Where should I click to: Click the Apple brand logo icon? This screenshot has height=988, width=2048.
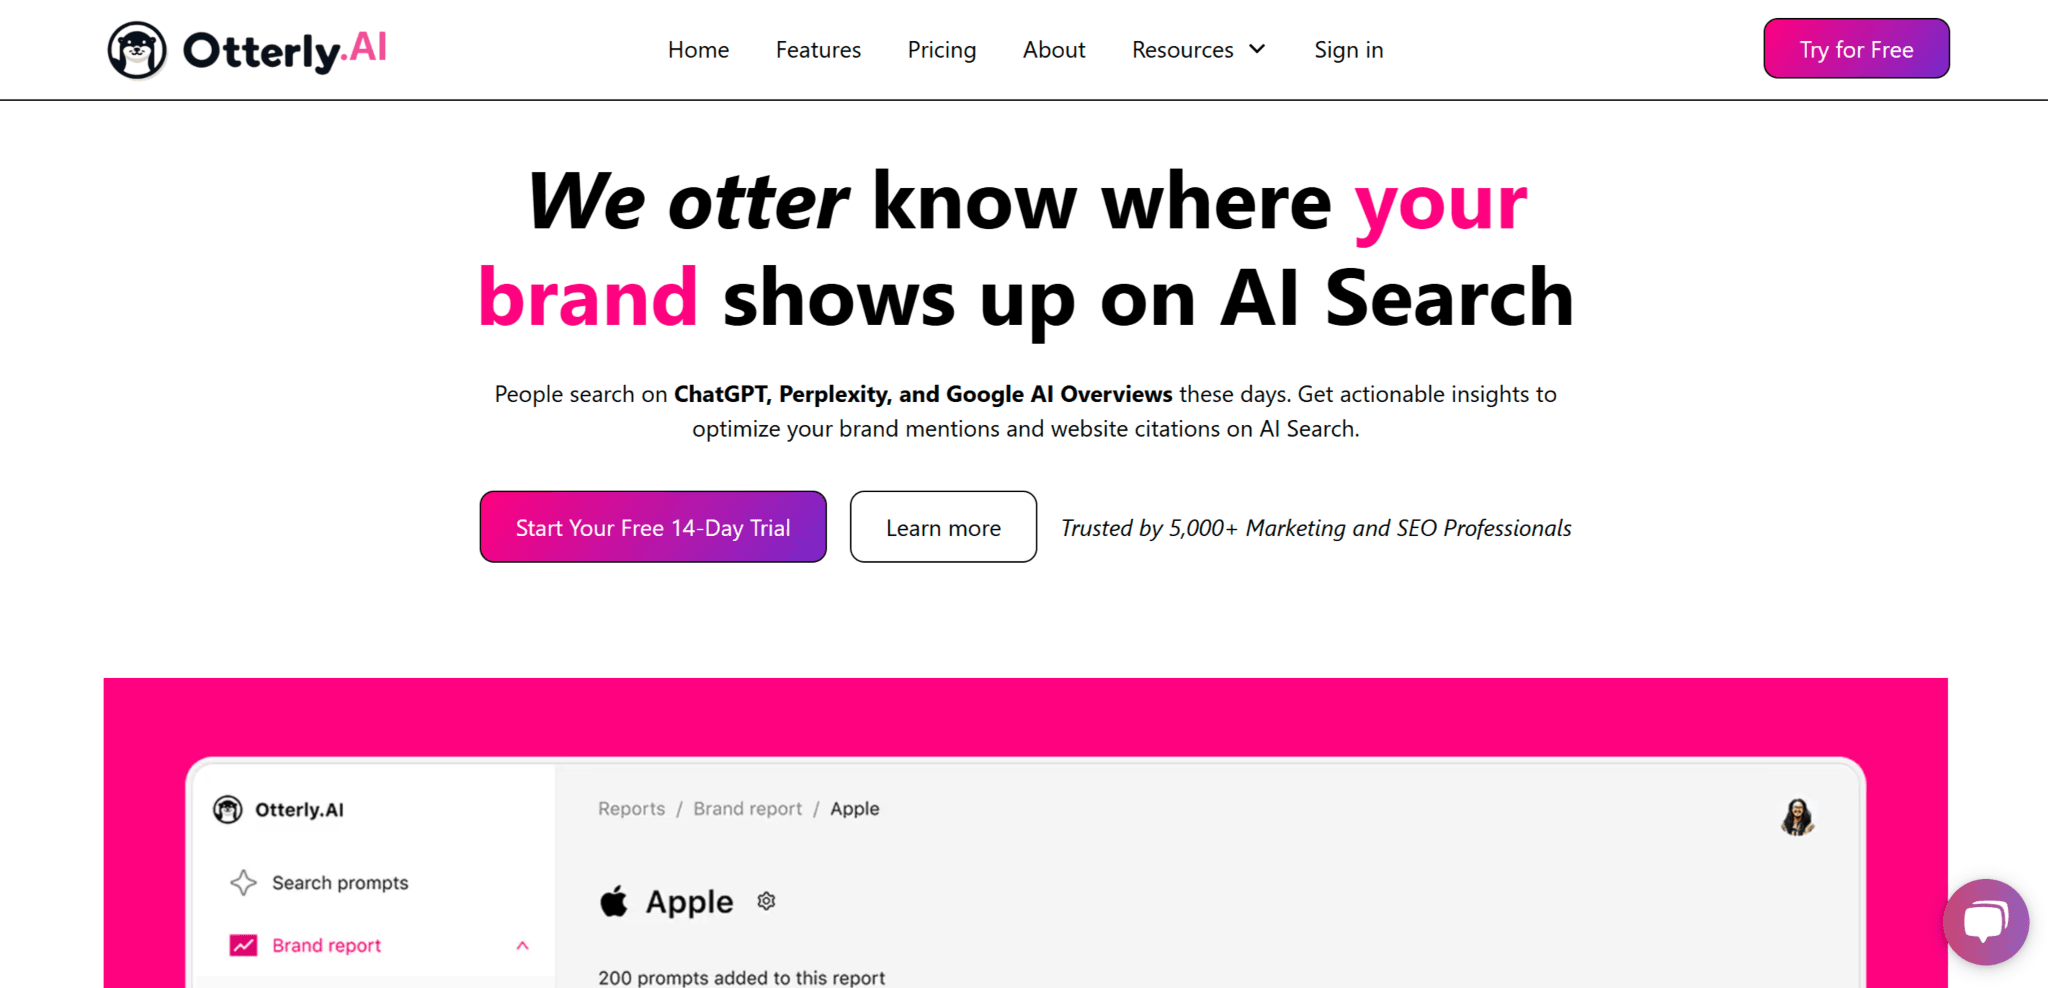click(614, 901)
